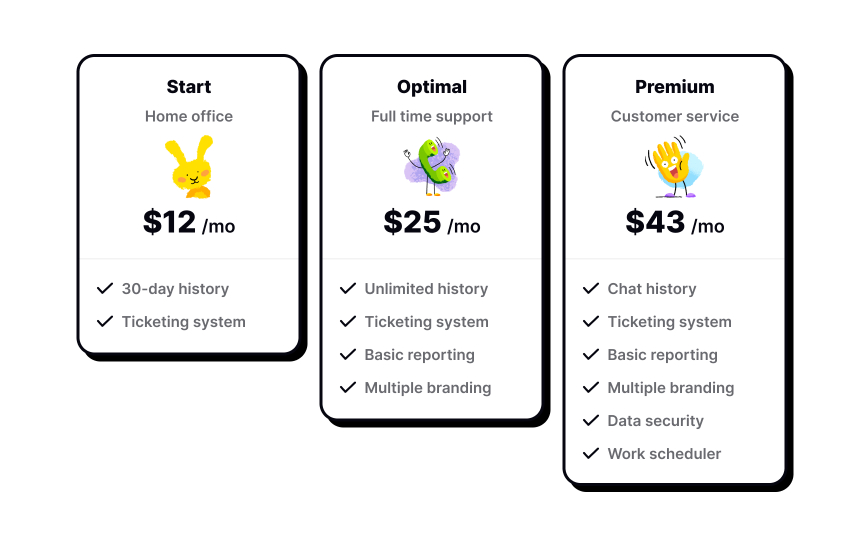Click checkmark by Optimal's Multiple branding
Image resolution: width=864 pixels, height=540 pixels.
click(x=348, y=388)
